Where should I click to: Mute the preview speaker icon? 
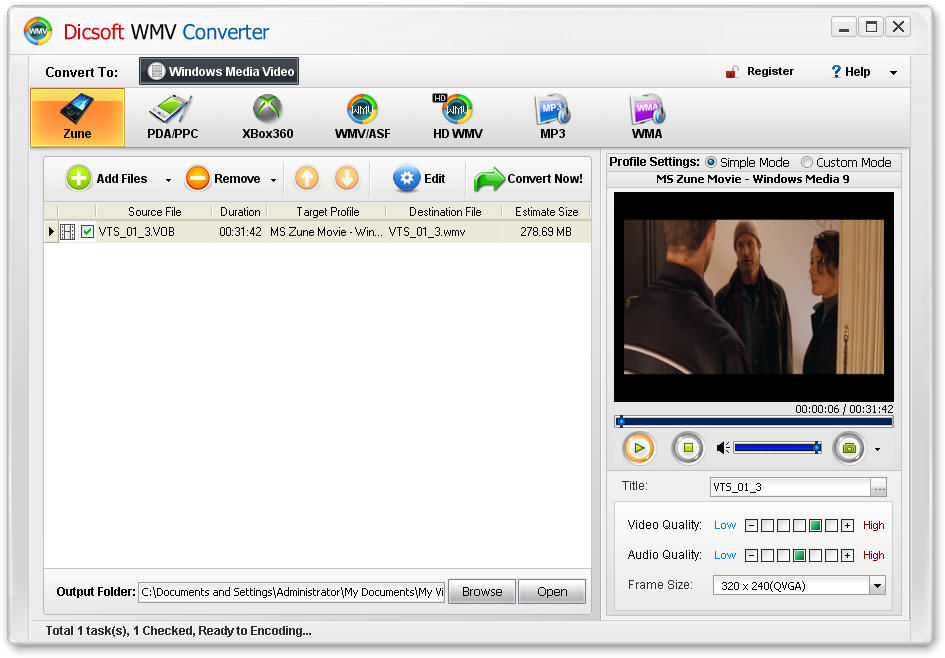tap(723, 448)
